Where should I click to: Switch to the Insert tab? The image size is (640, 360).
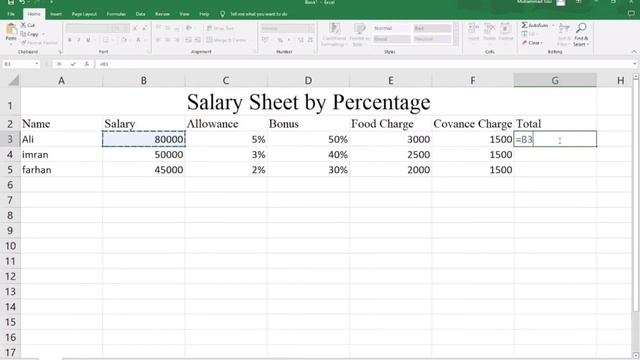(x=56, y=14)
